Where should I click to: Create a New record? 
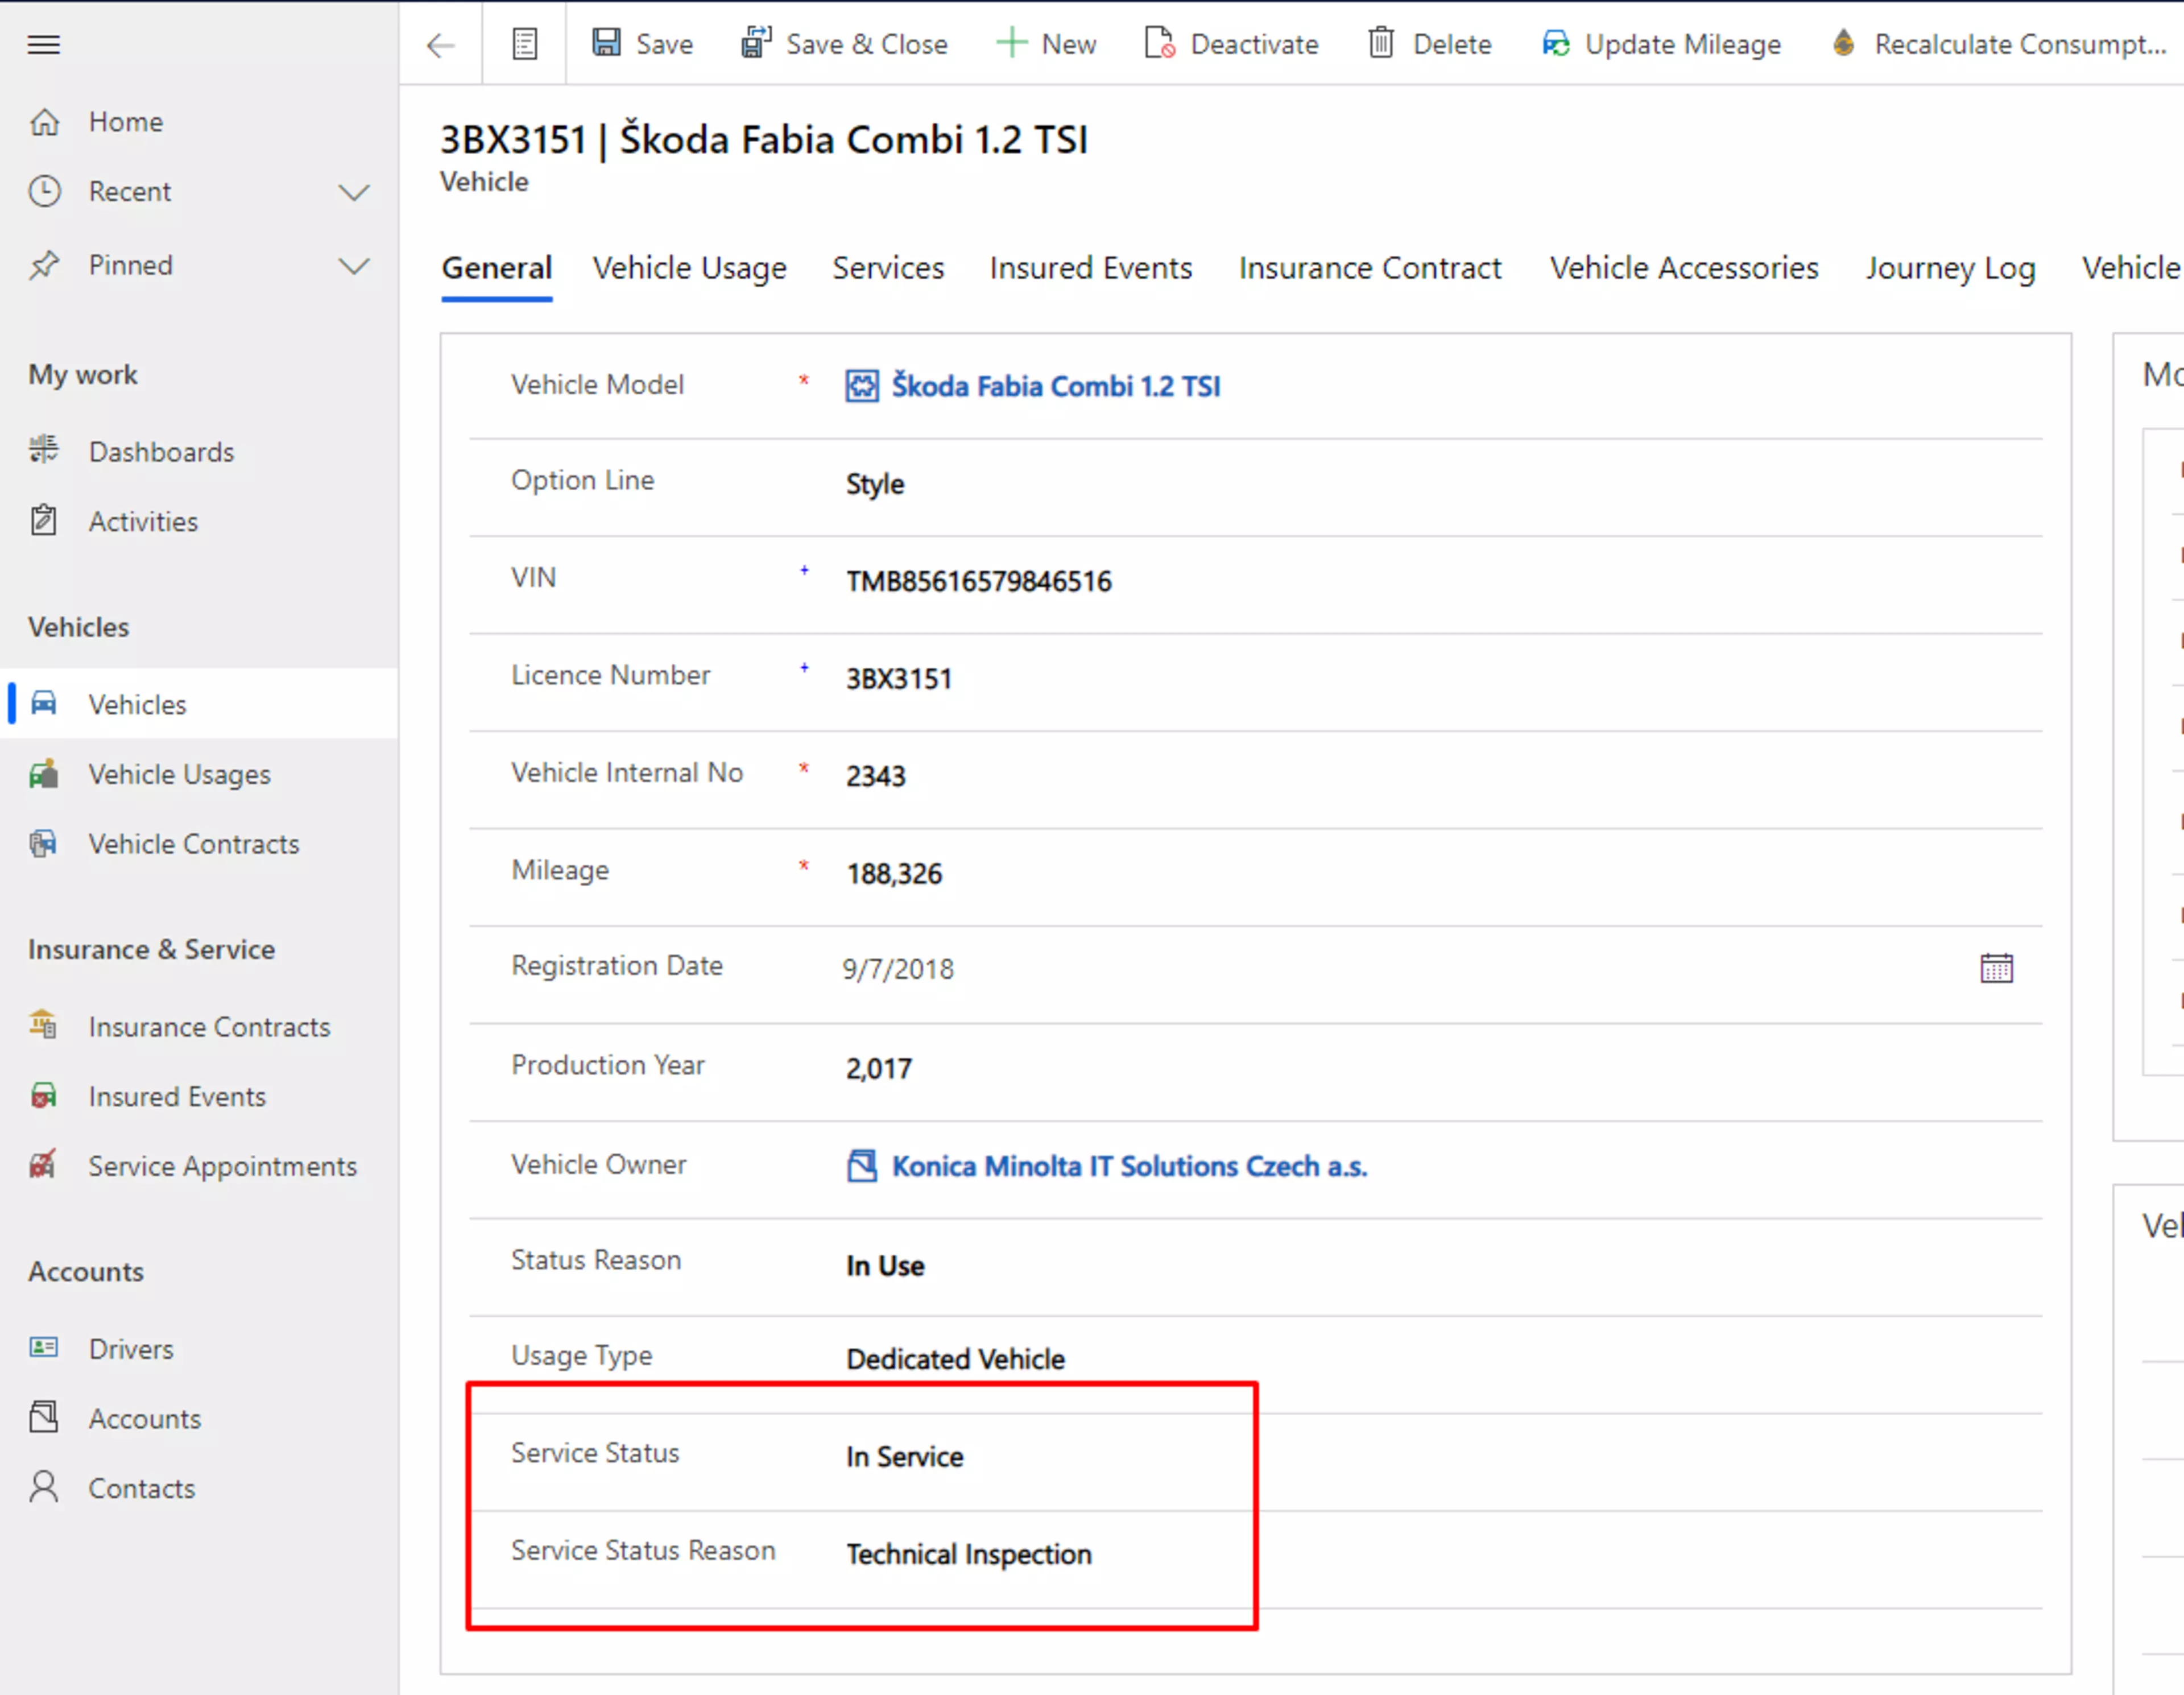click(x=1046, y=44)
